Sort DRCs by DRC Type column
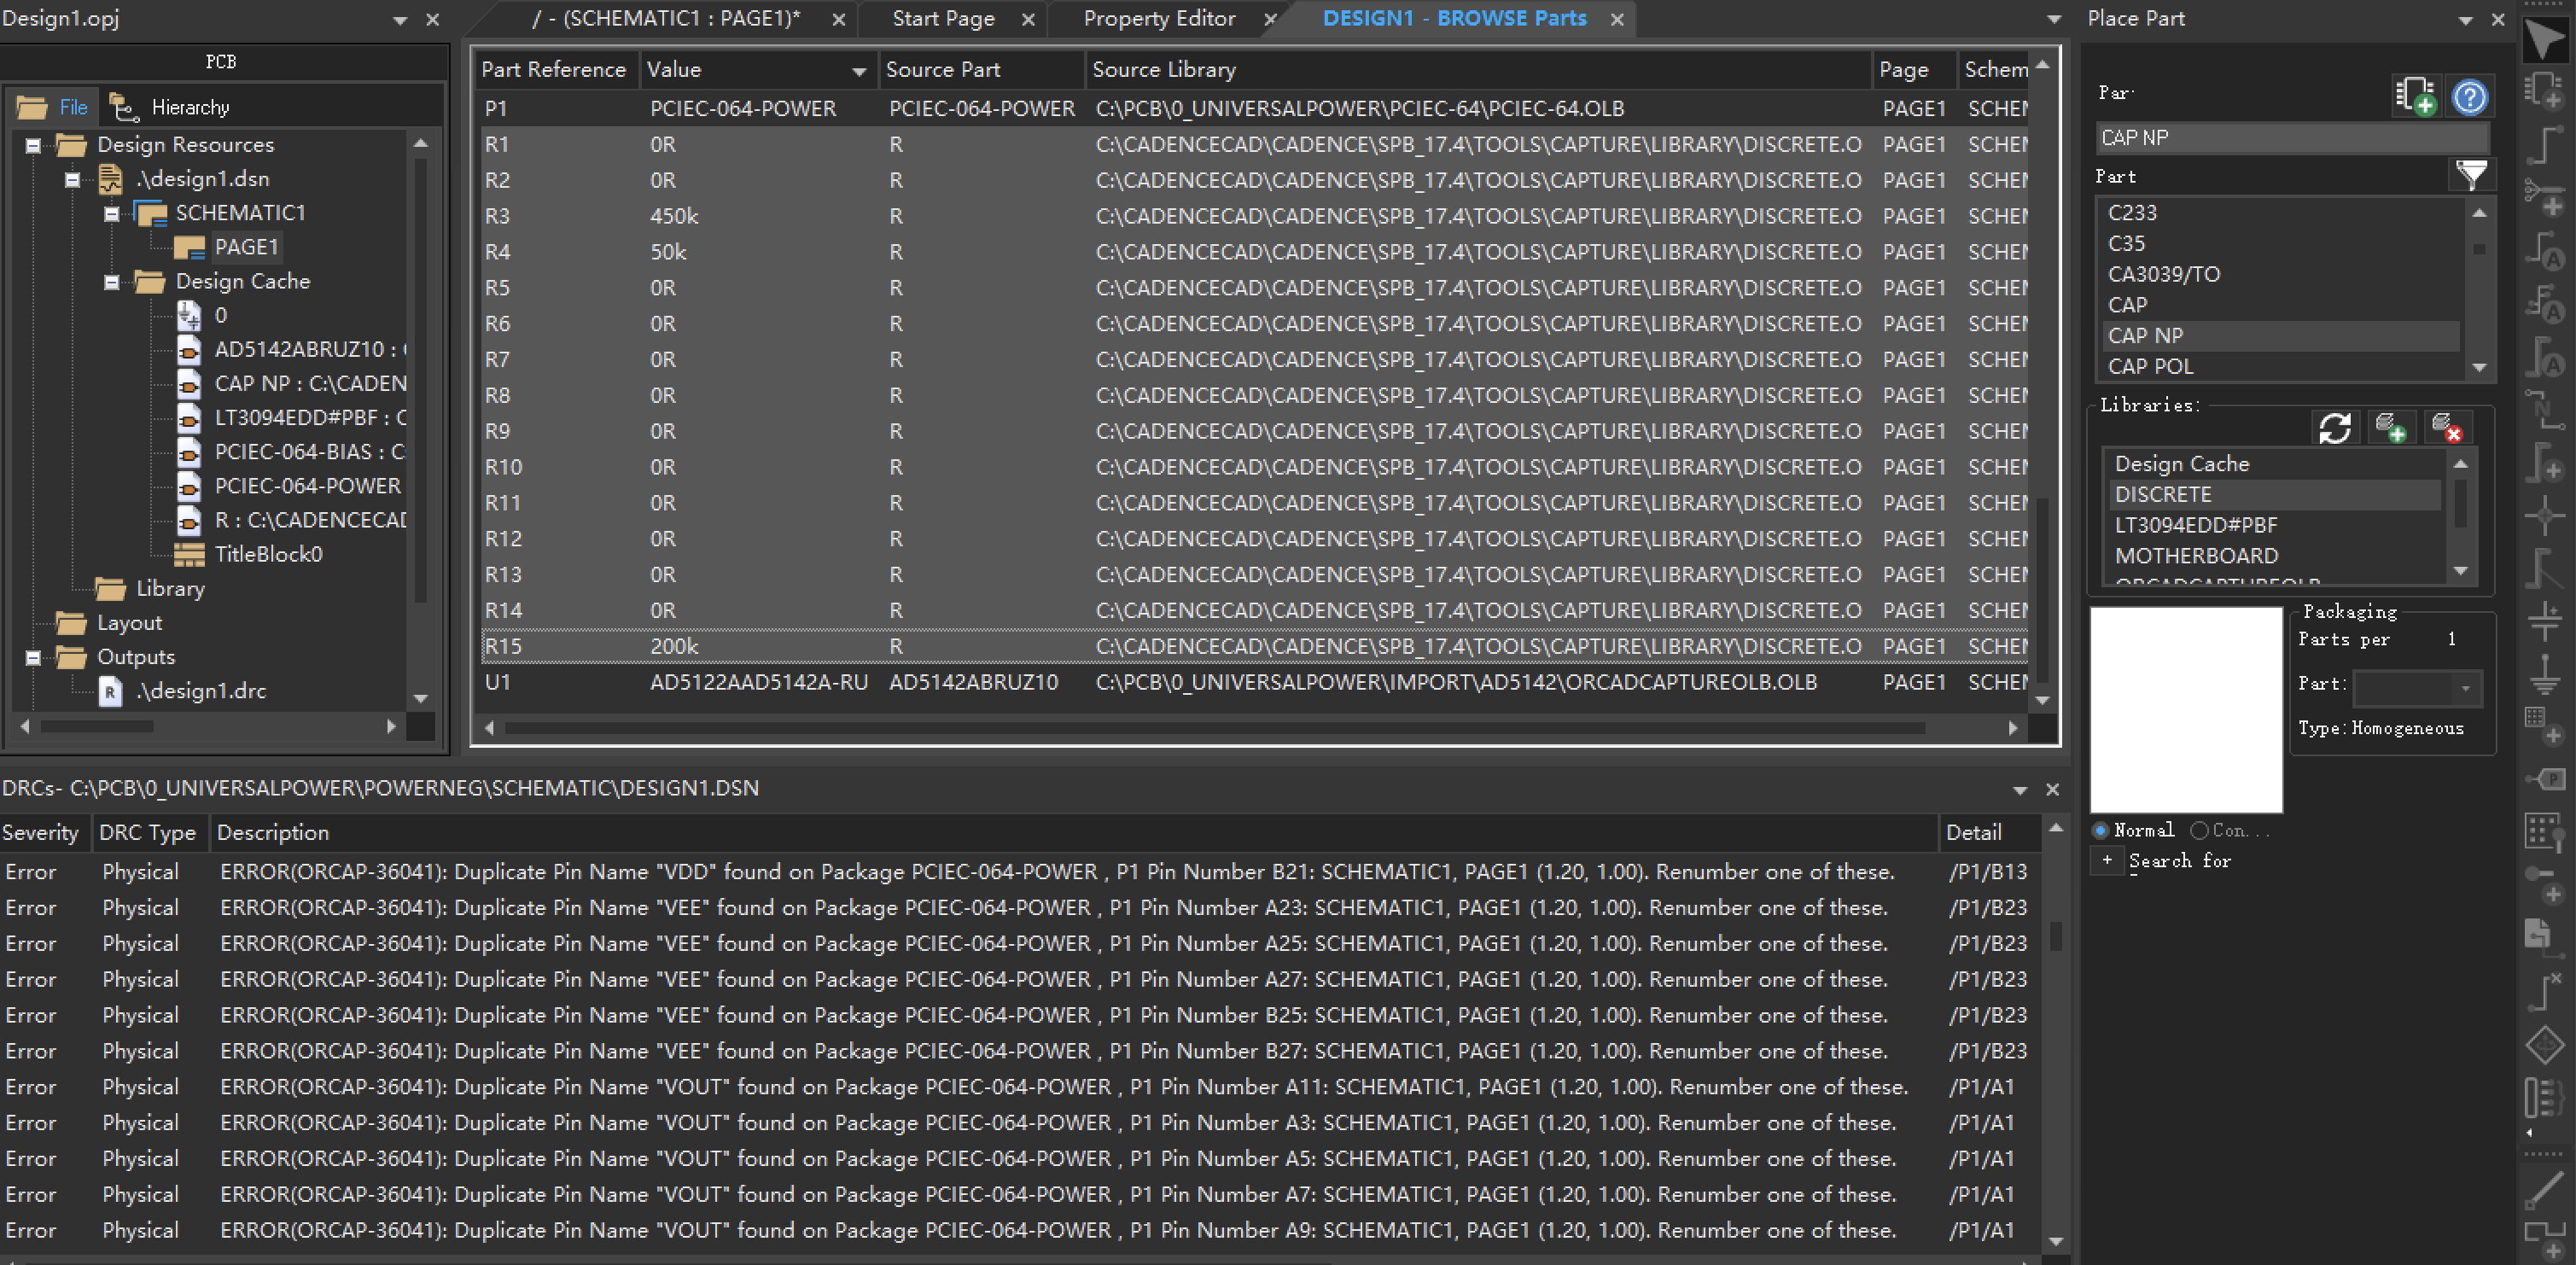Image resolution: width=2576 pixels, height=1265 pixels. point(151,832)
